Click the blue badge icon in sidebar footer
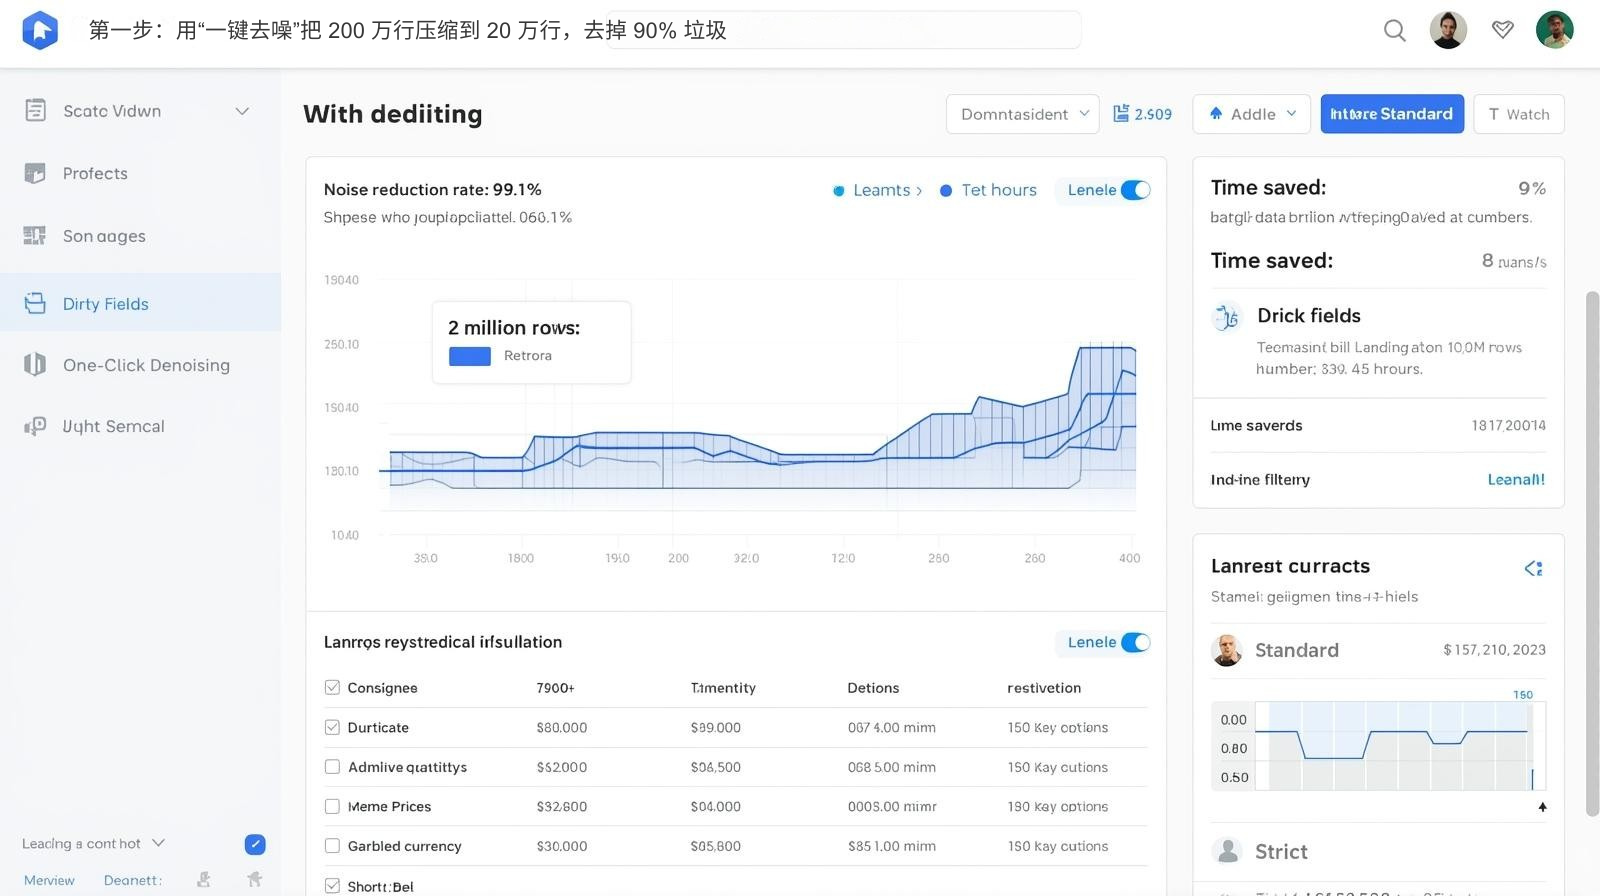1600x896 pixels. [x=255, y=844]
